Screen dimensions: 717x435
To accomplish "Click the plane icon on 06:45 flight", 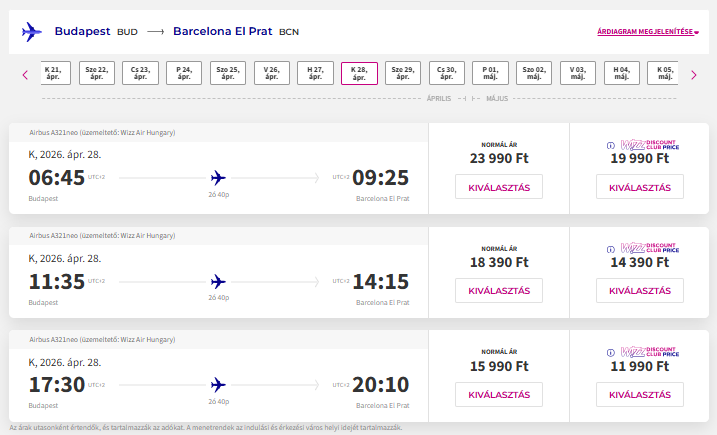I will coord(218,178).
